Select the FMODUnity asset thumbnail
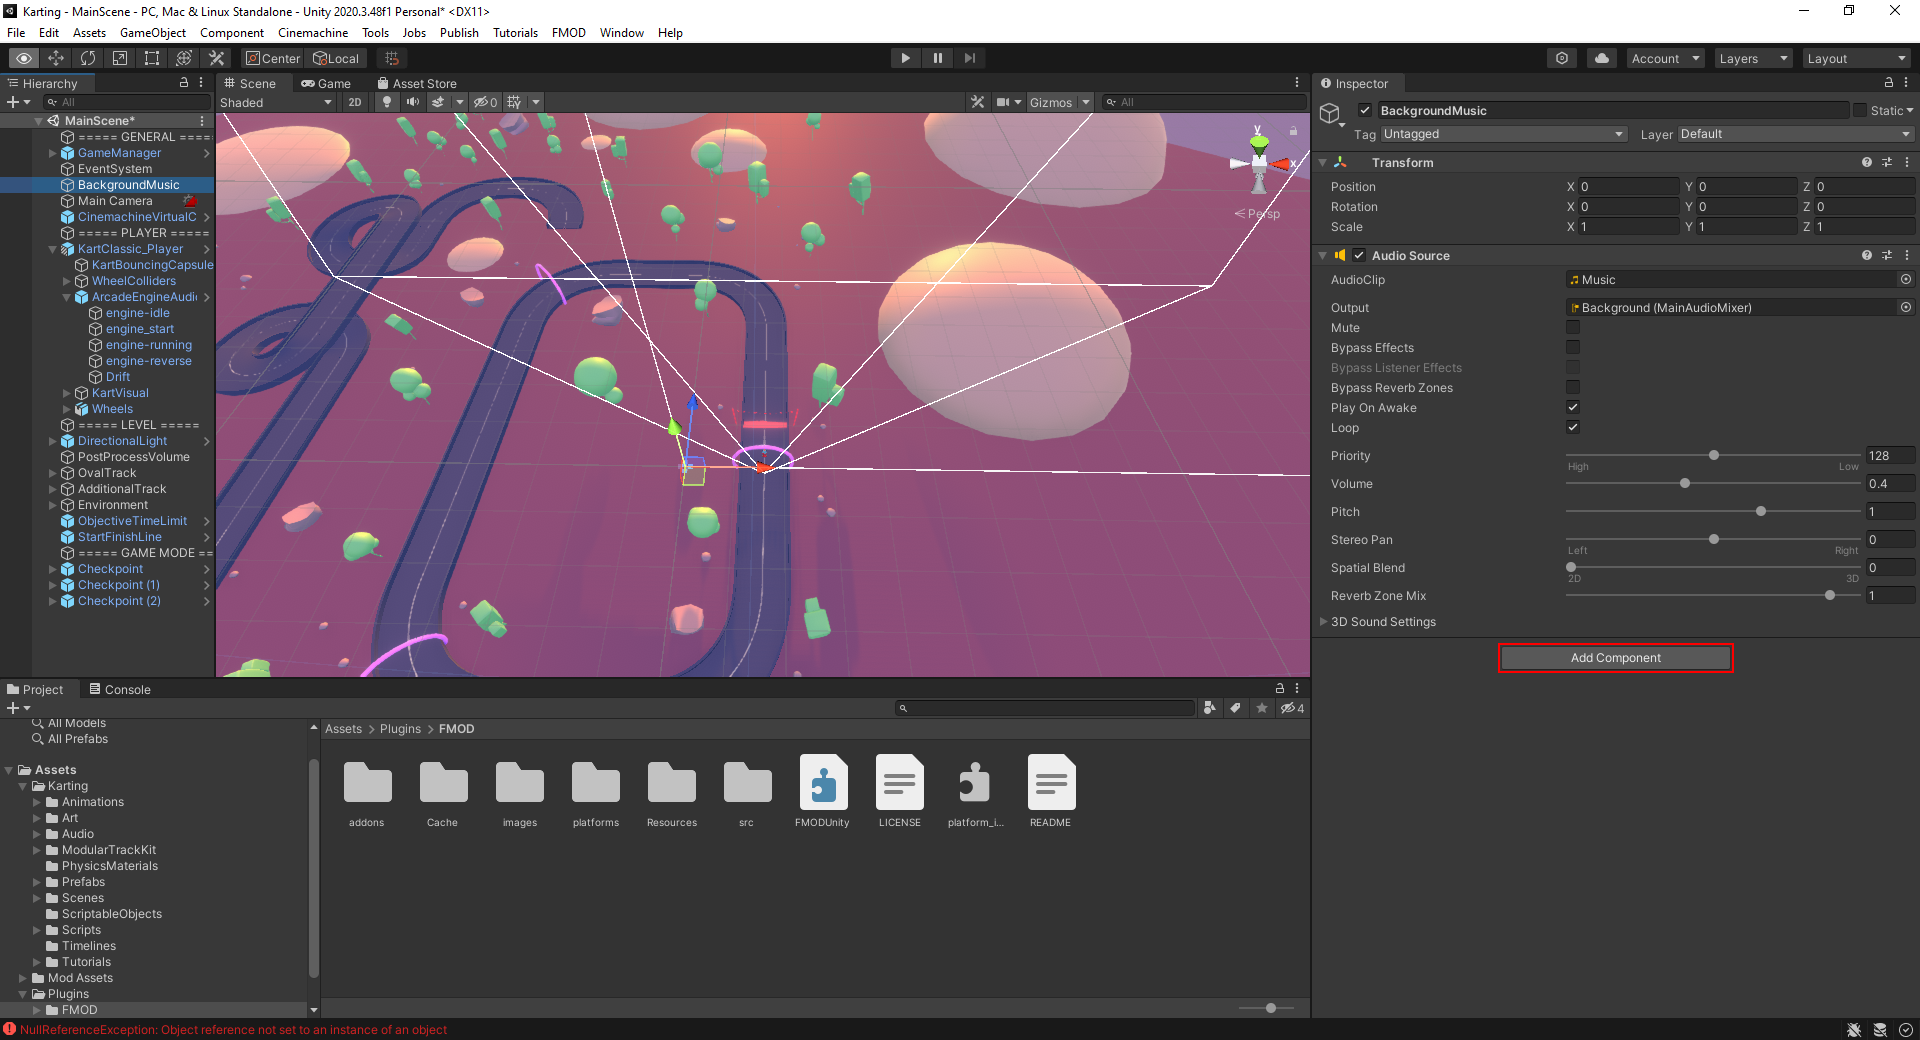 click(x=823, y=783)
